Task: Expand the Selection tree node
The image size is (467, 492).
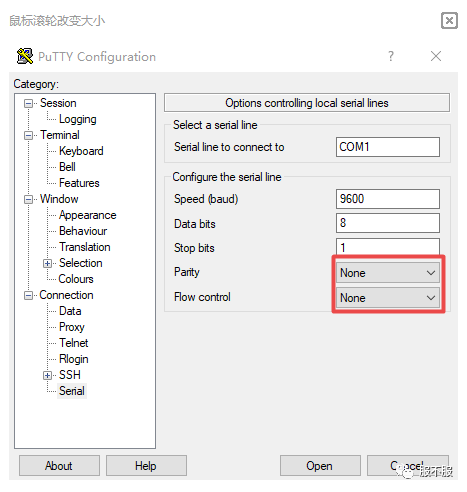Action: coord(47,263)
